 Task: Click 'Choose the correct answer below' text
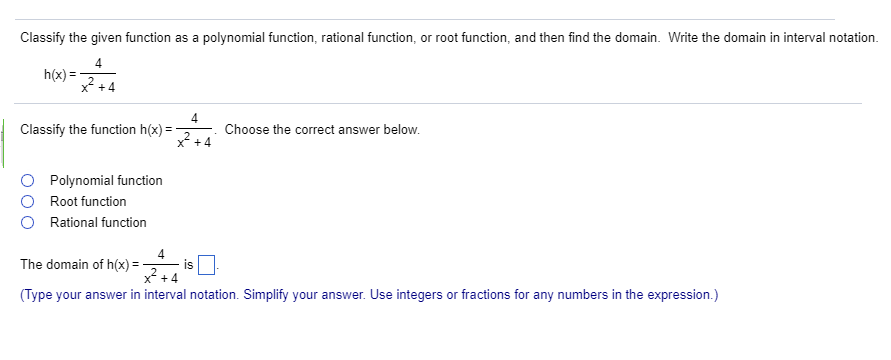tap(322, 129)
